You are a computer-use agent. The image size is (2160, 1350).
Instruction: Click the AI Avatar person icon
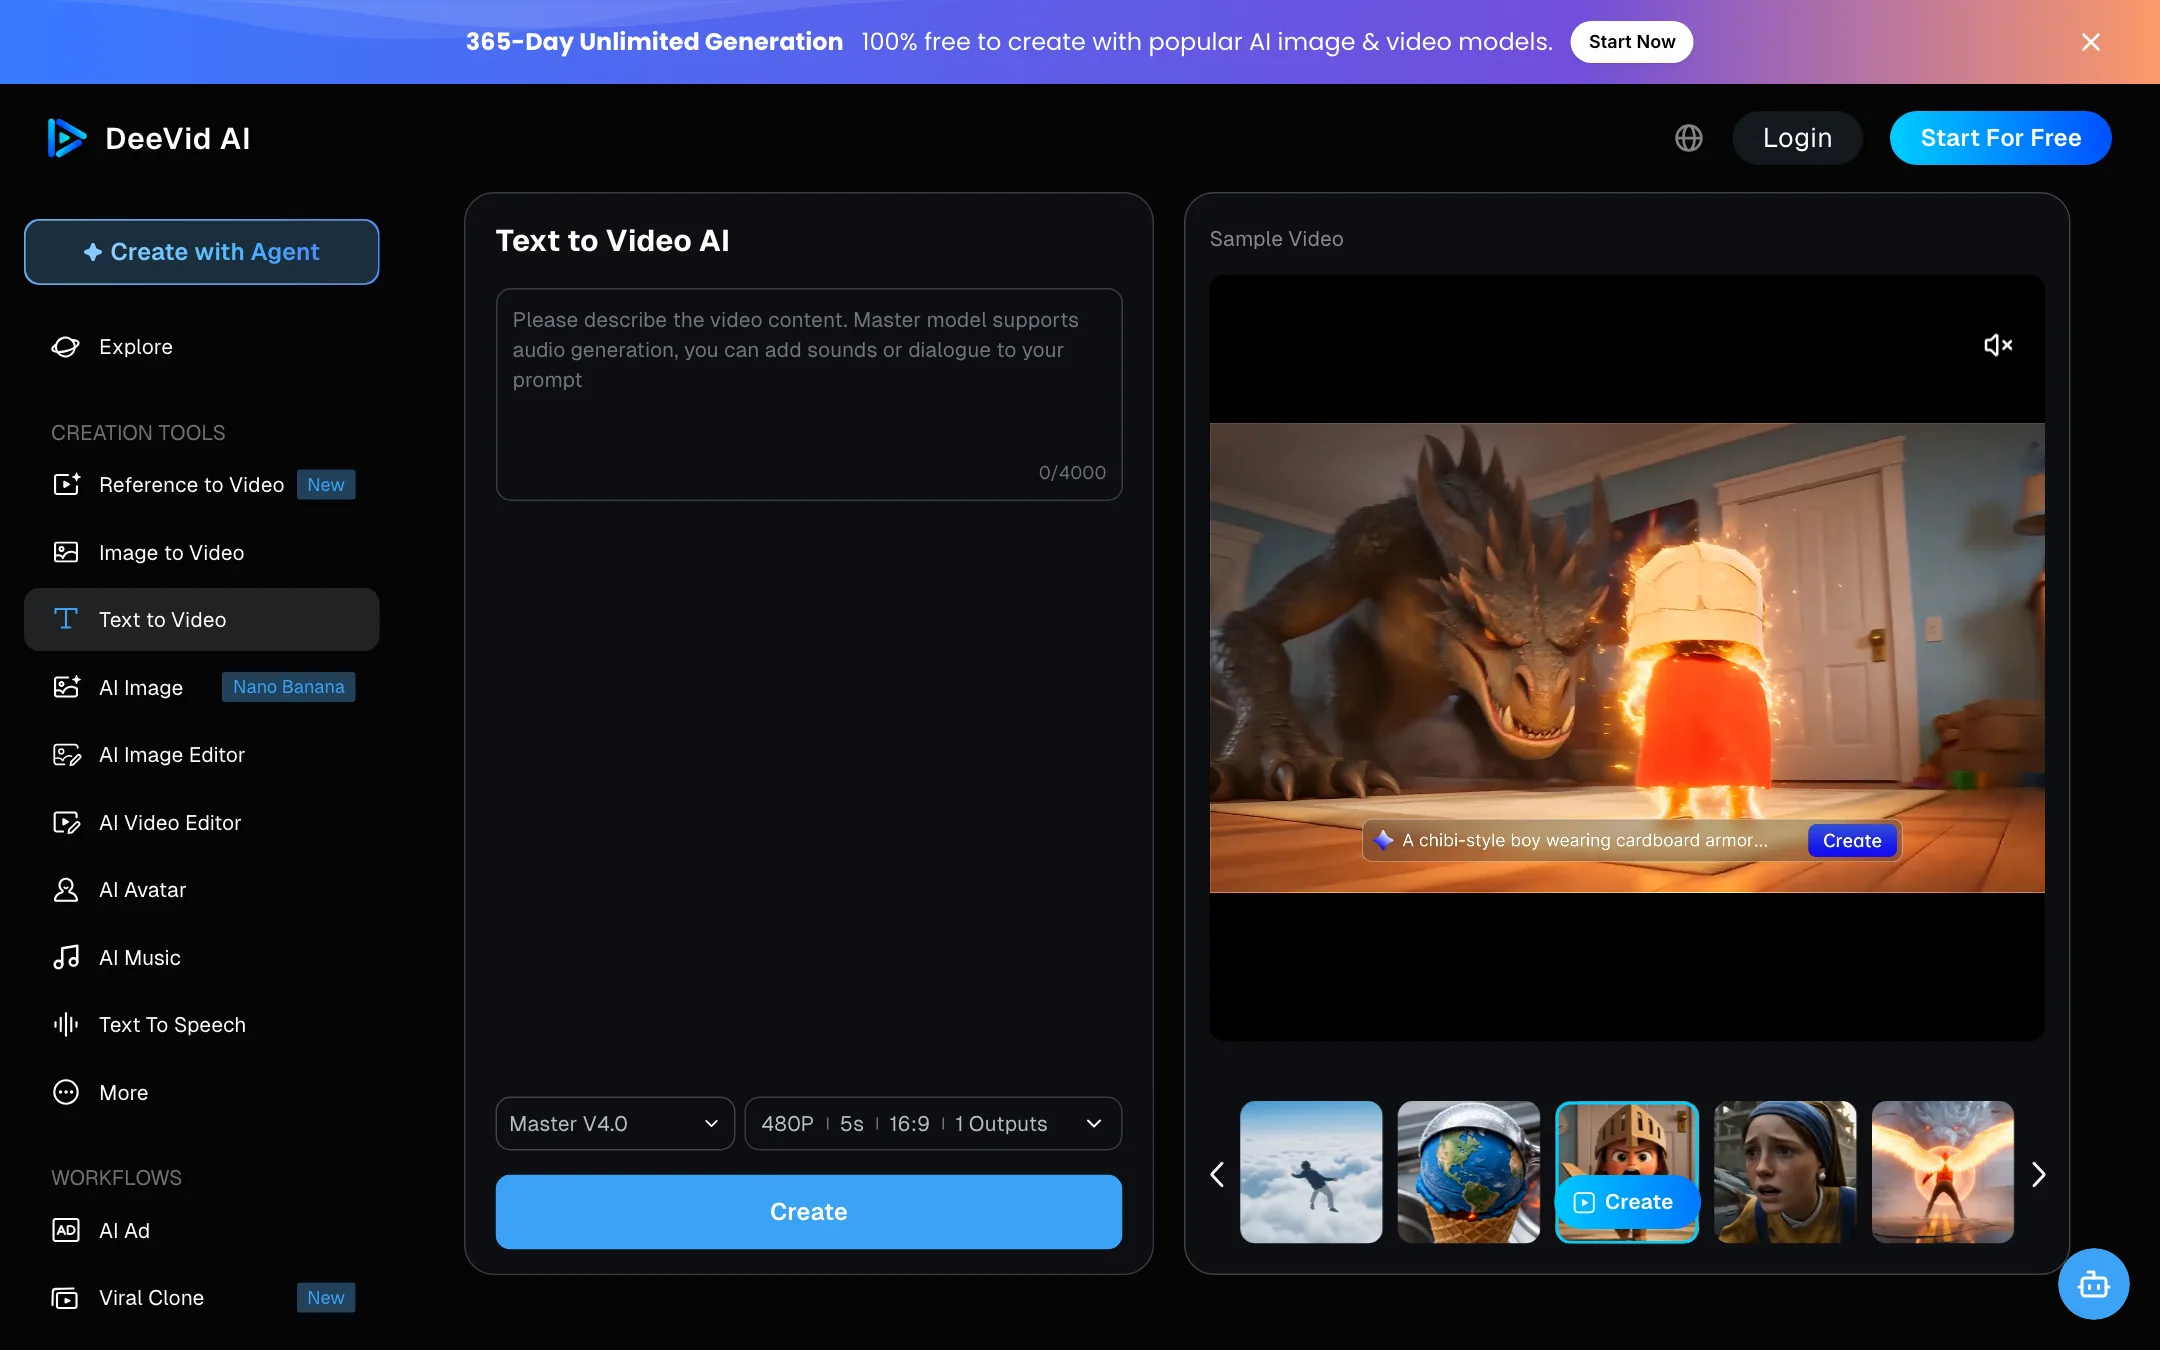pos(66,890)
